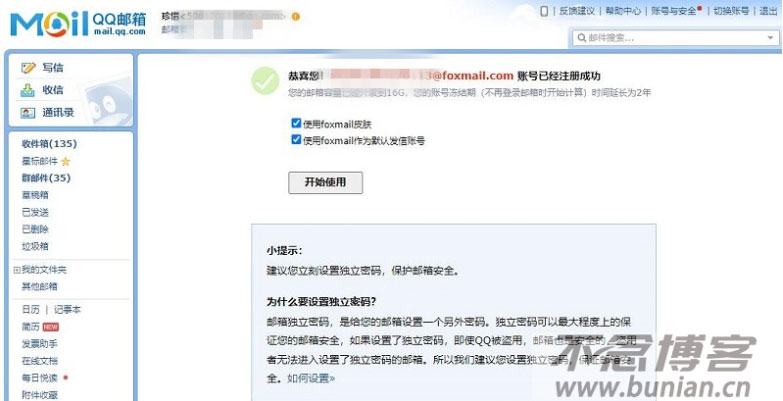Open 群邮件(35) folder

click(46, 178)
